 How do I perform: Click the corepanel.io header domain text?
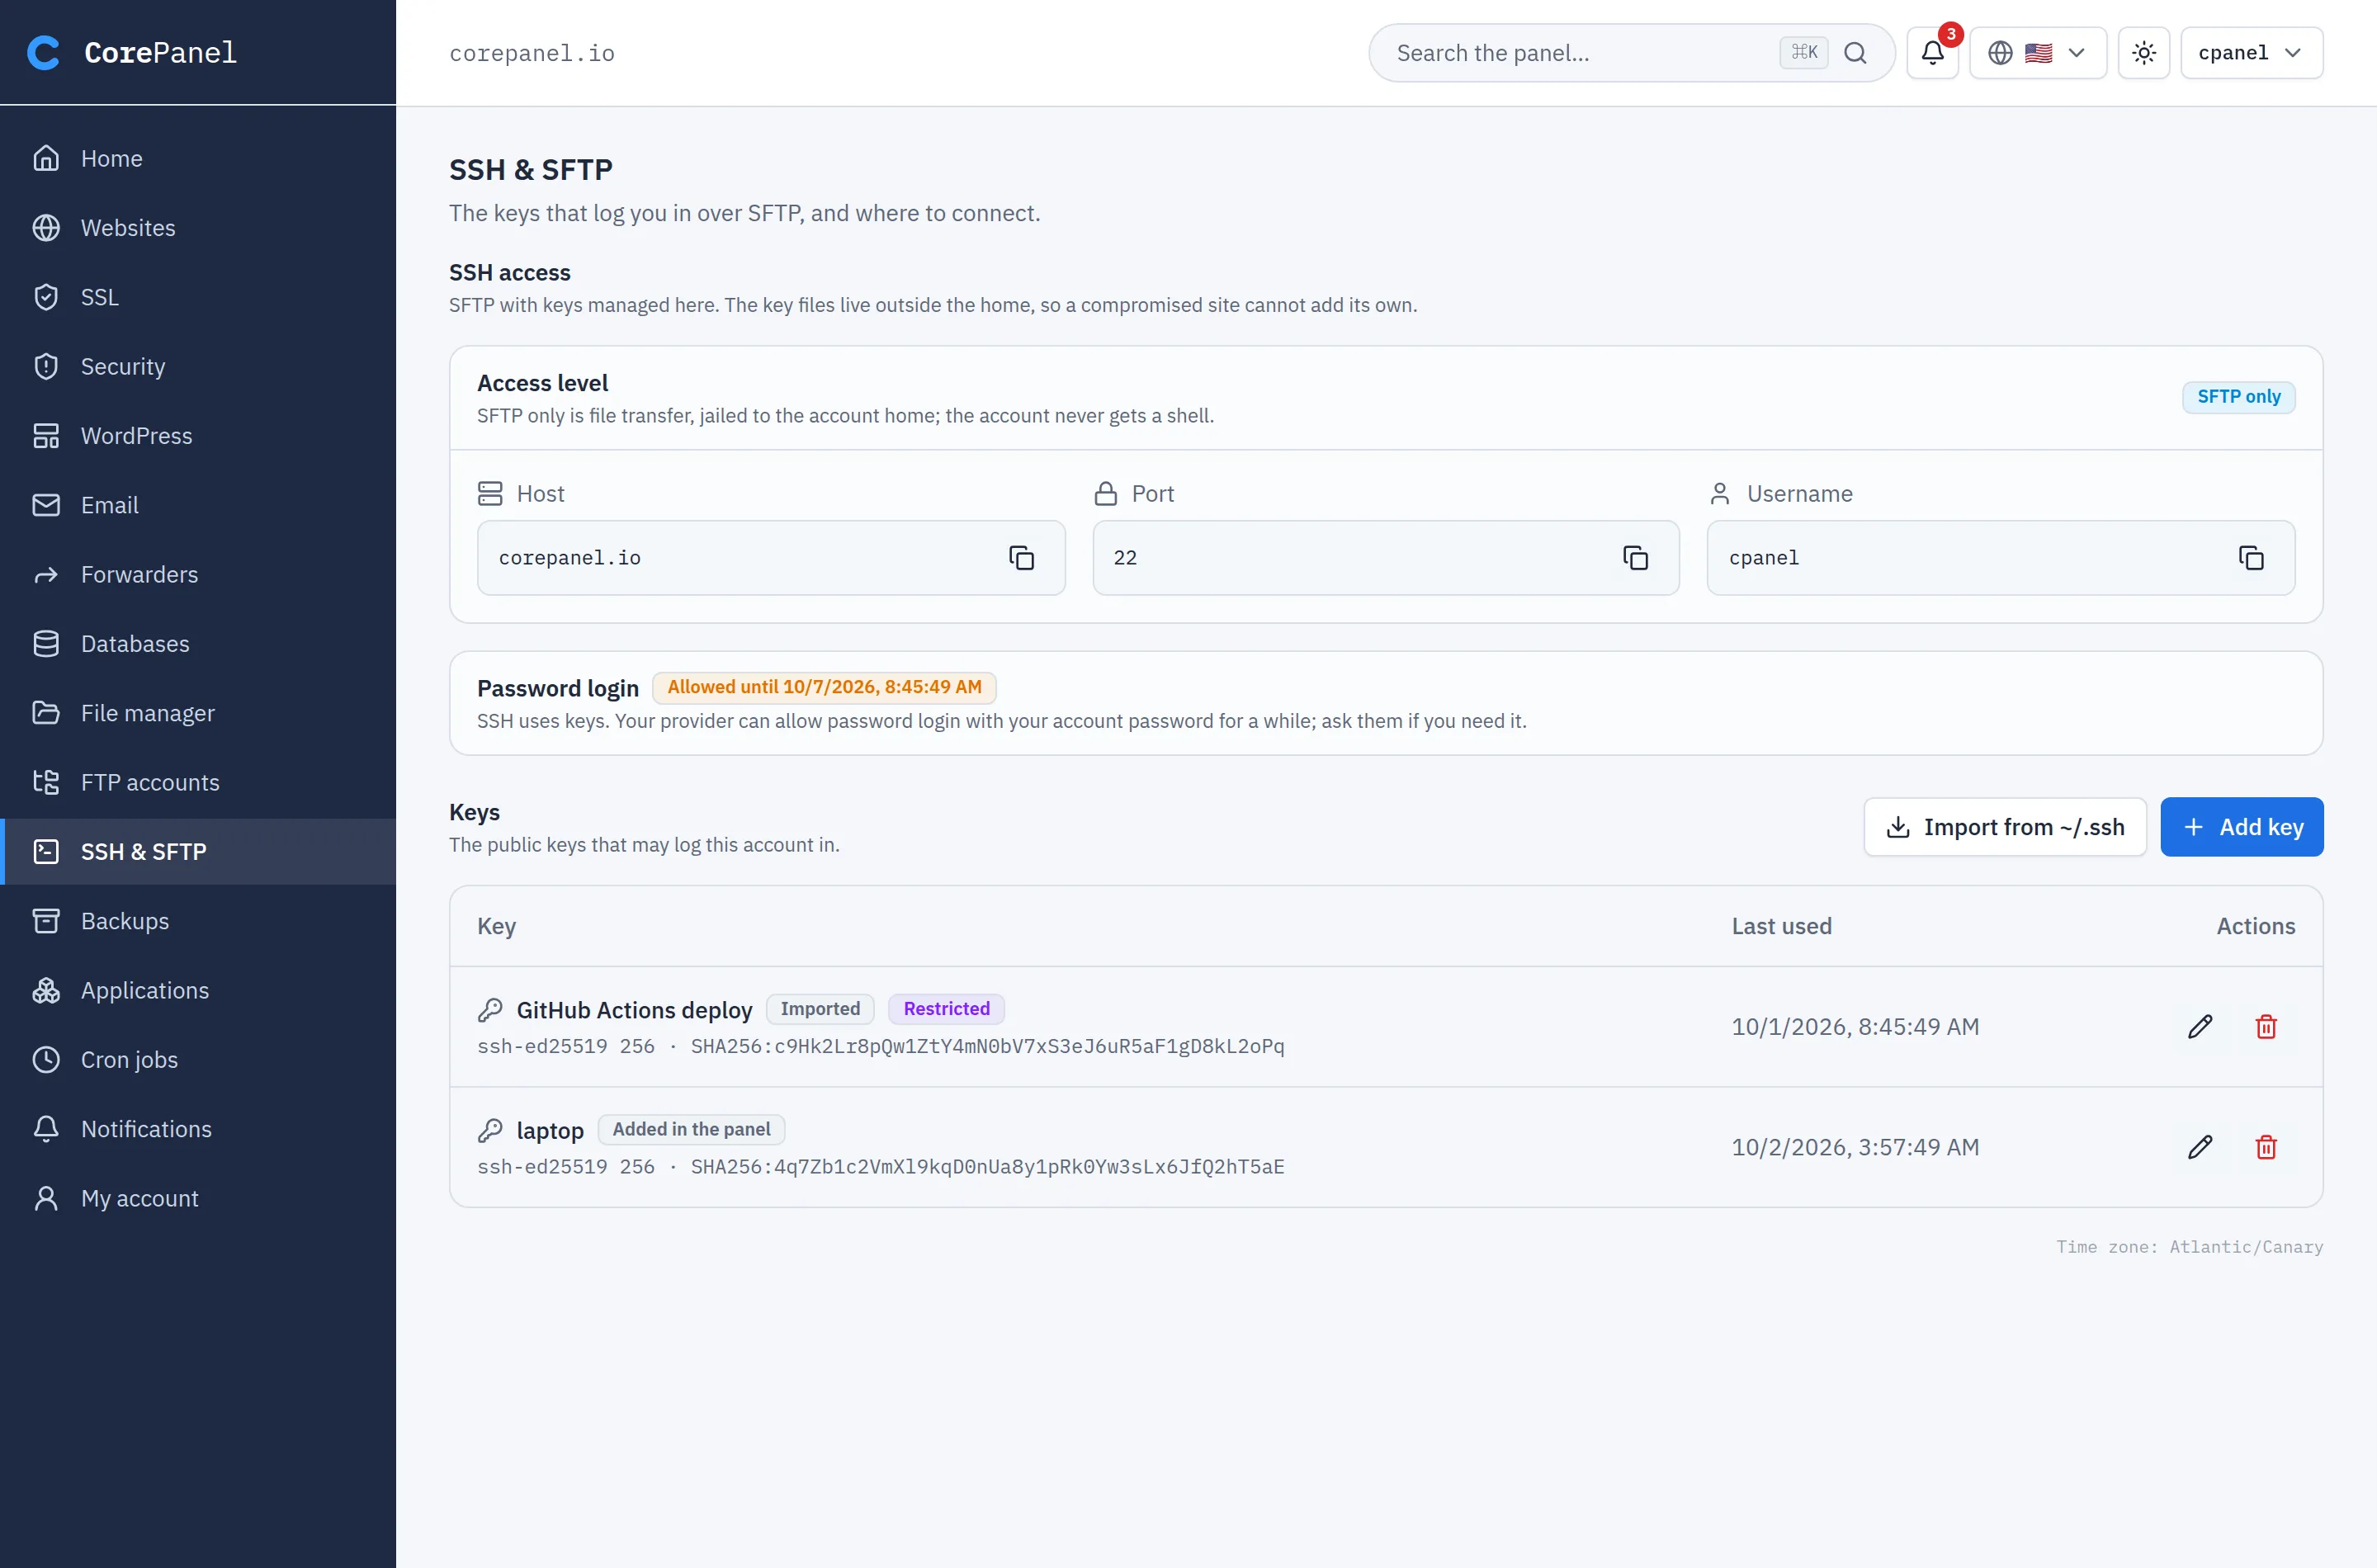coord(532,53)
